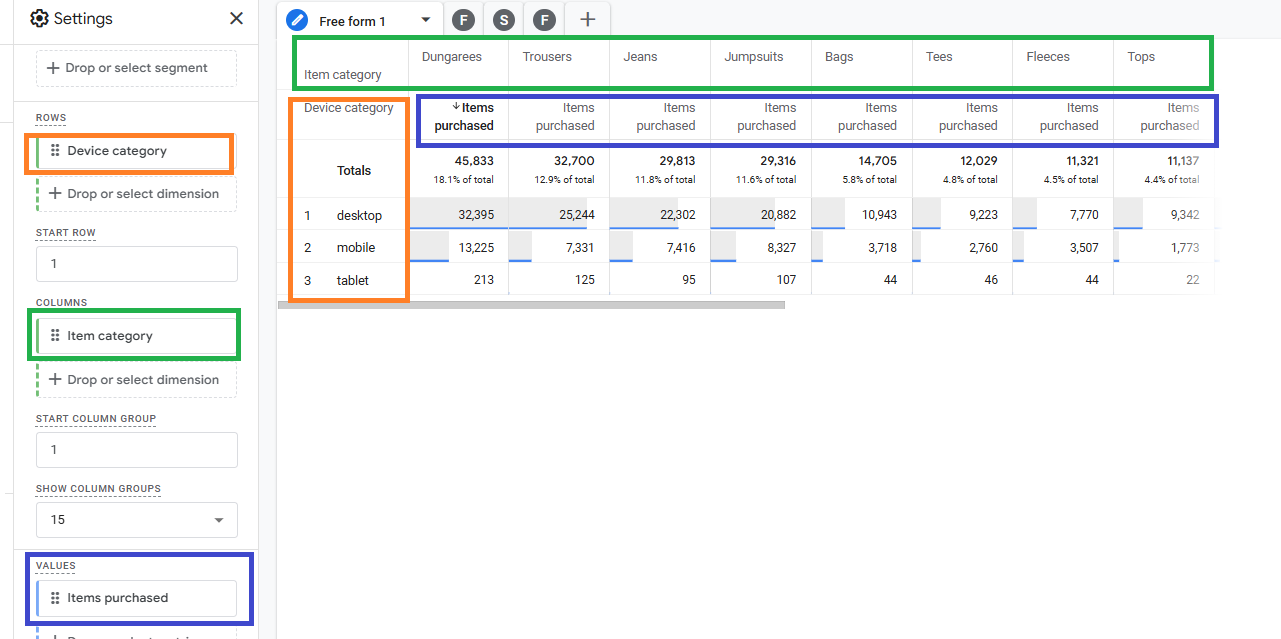This screenshot has width=1281, height=639.
Task: Sort by Items purchased under Trousers
Action: [x=565, y=117]
